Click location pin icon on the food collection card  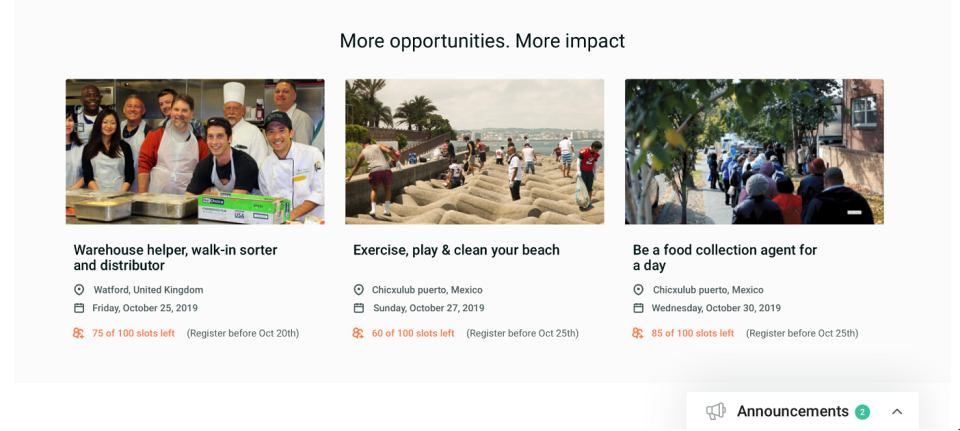[x=639, y=290]
